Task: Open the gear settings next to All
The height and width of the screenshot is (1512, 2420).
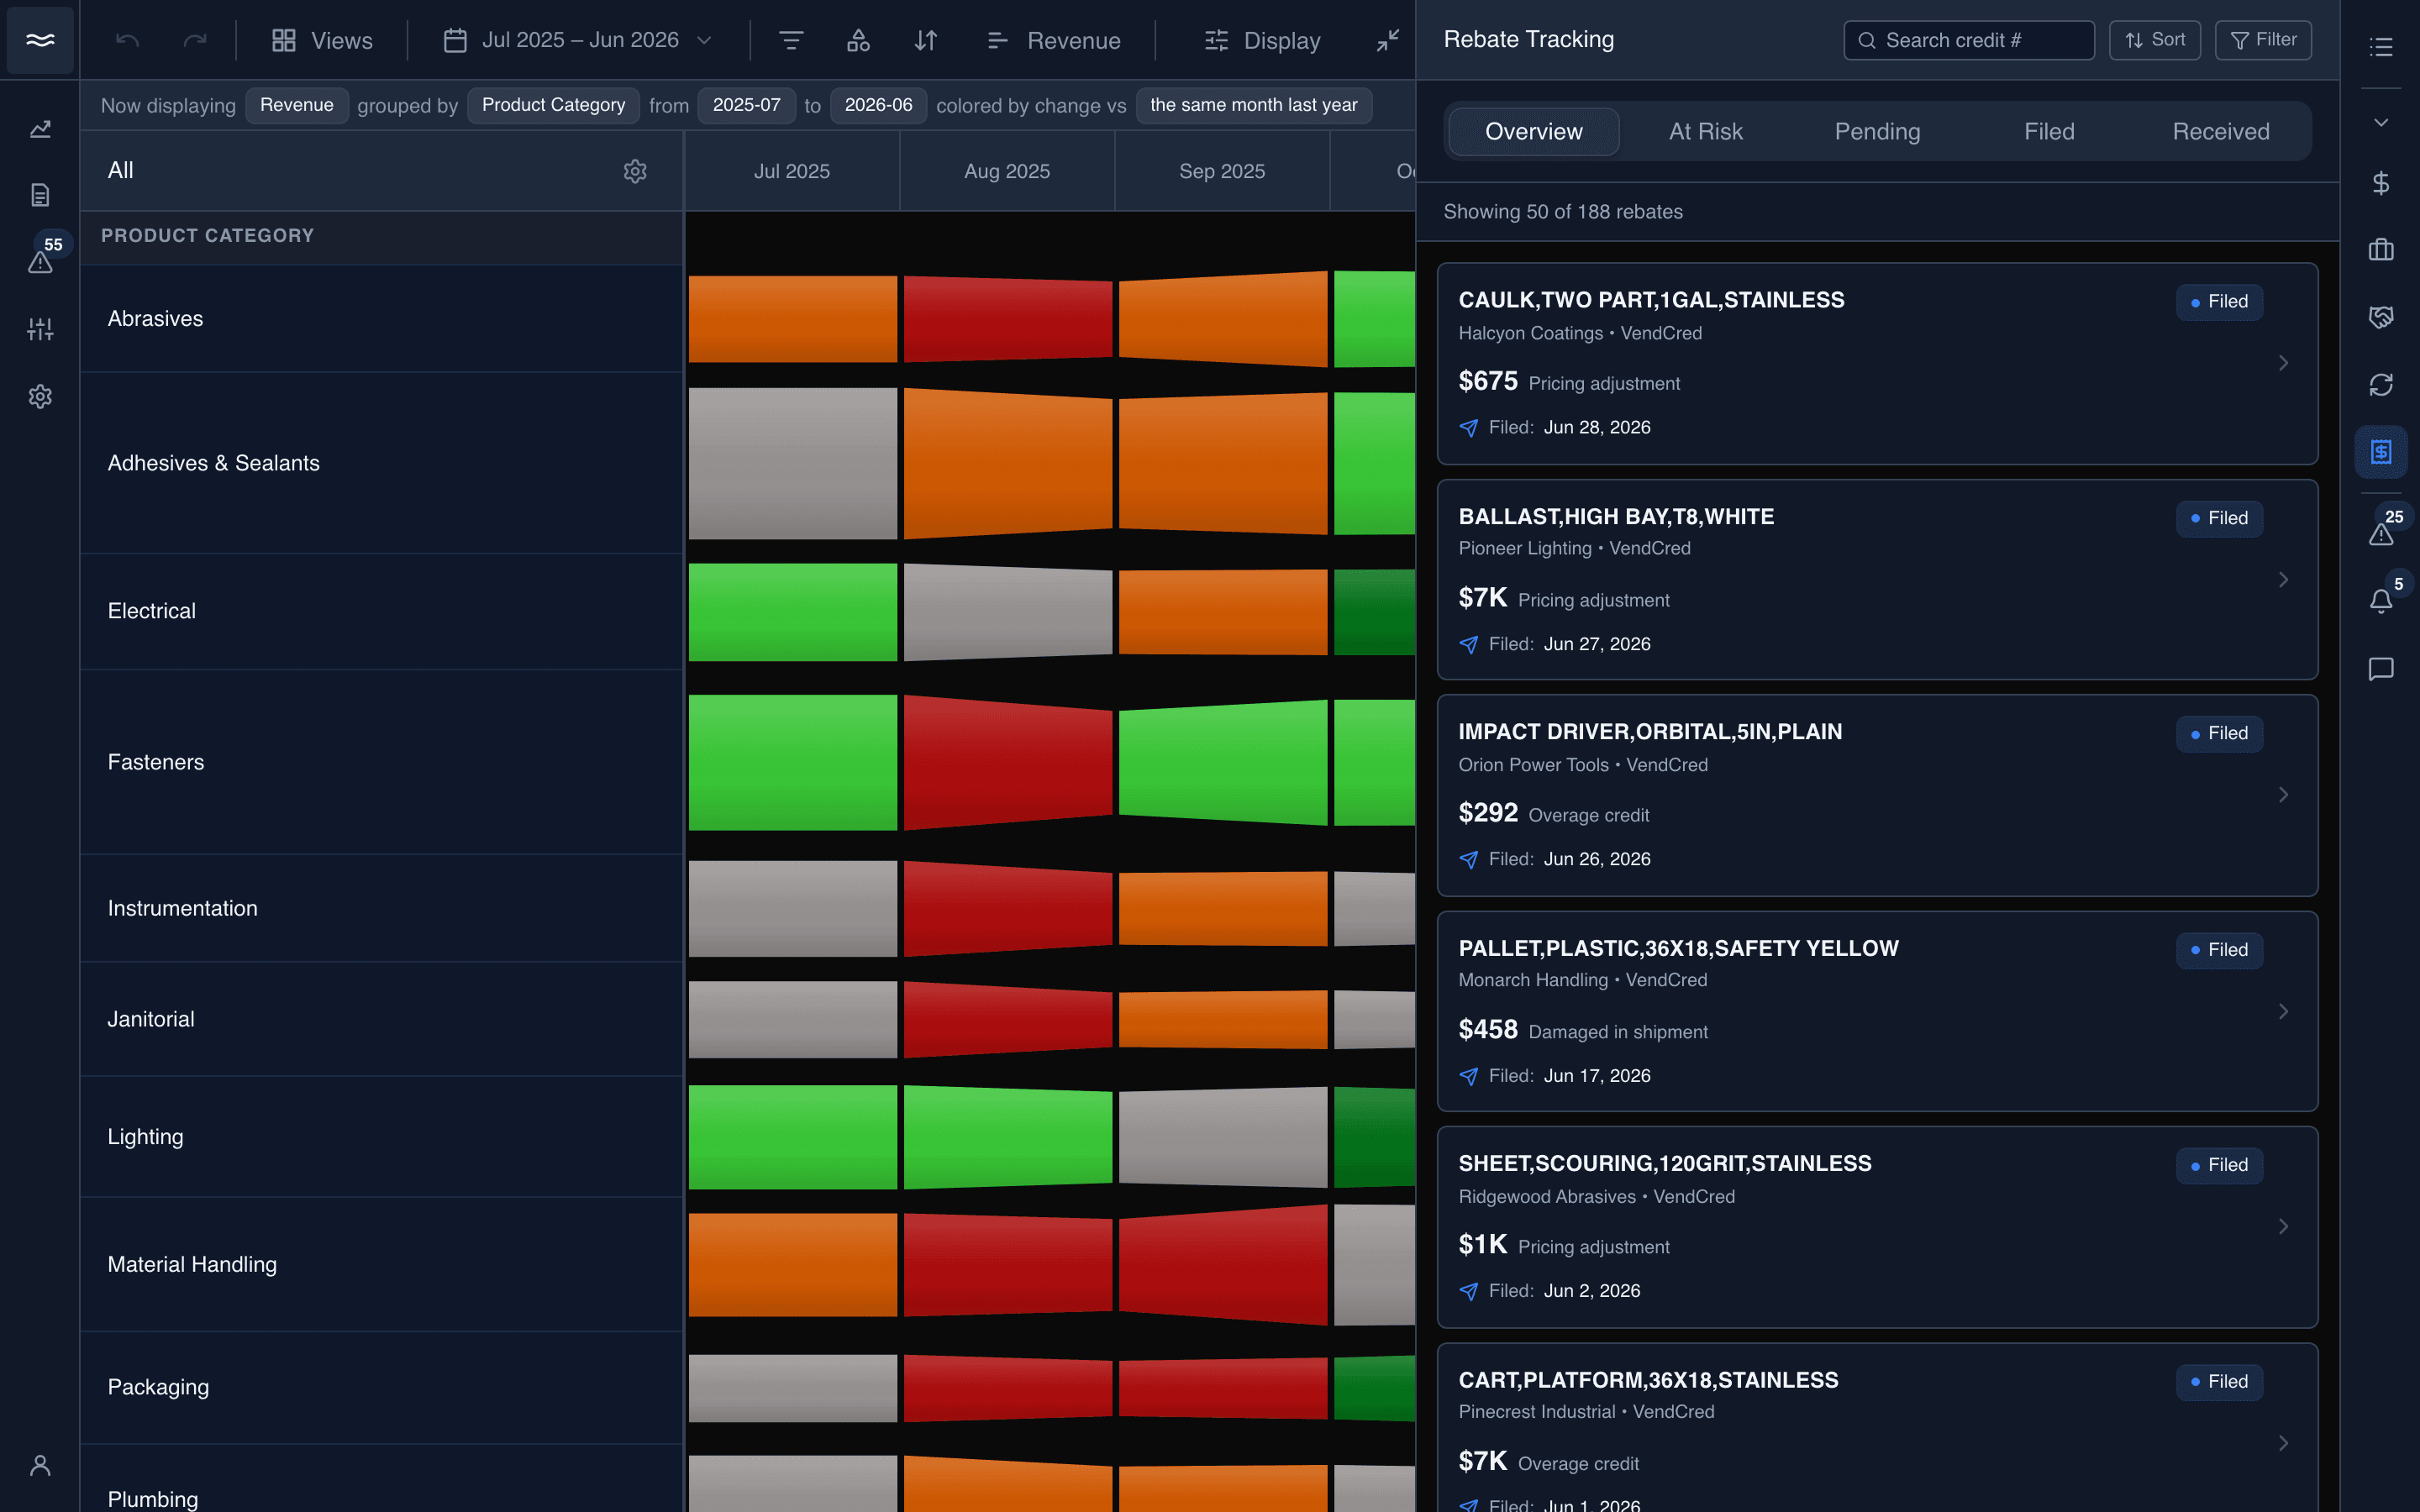Action: tap(635, 171)
